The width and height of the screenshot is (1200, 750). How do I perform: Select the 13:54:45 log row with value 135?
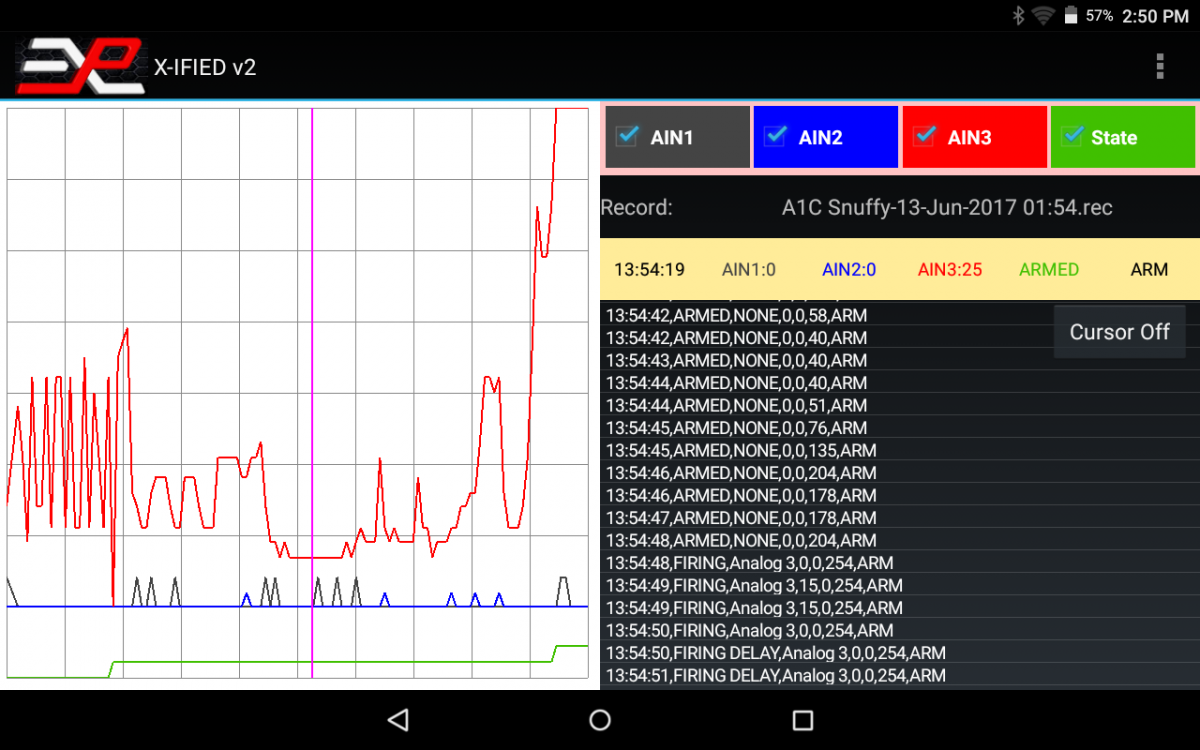coord(741,450)
